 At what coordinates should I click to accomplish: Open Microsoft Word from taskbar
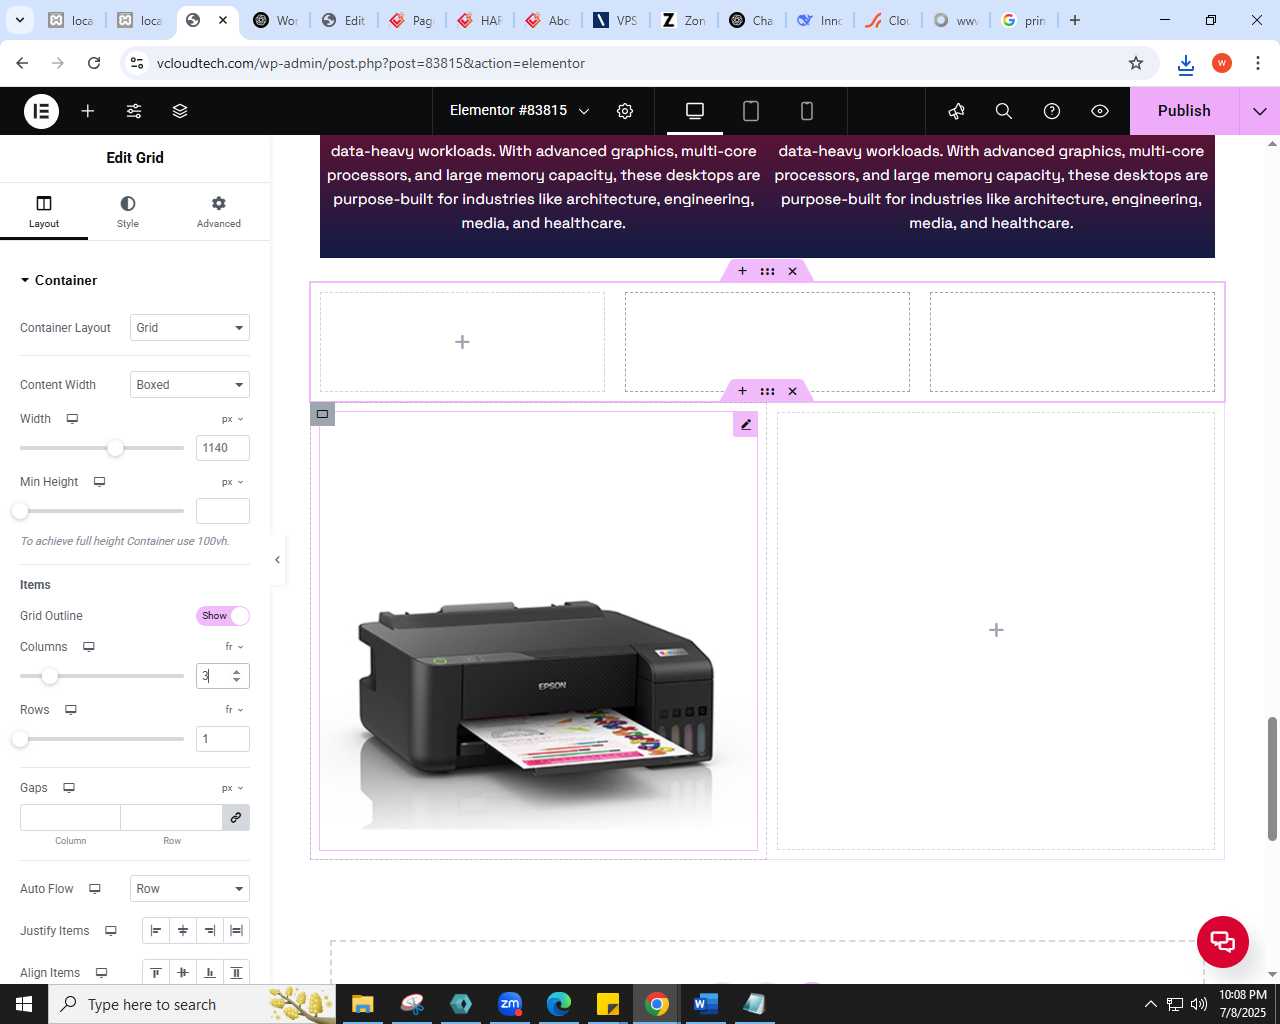tap(705, 1004)
